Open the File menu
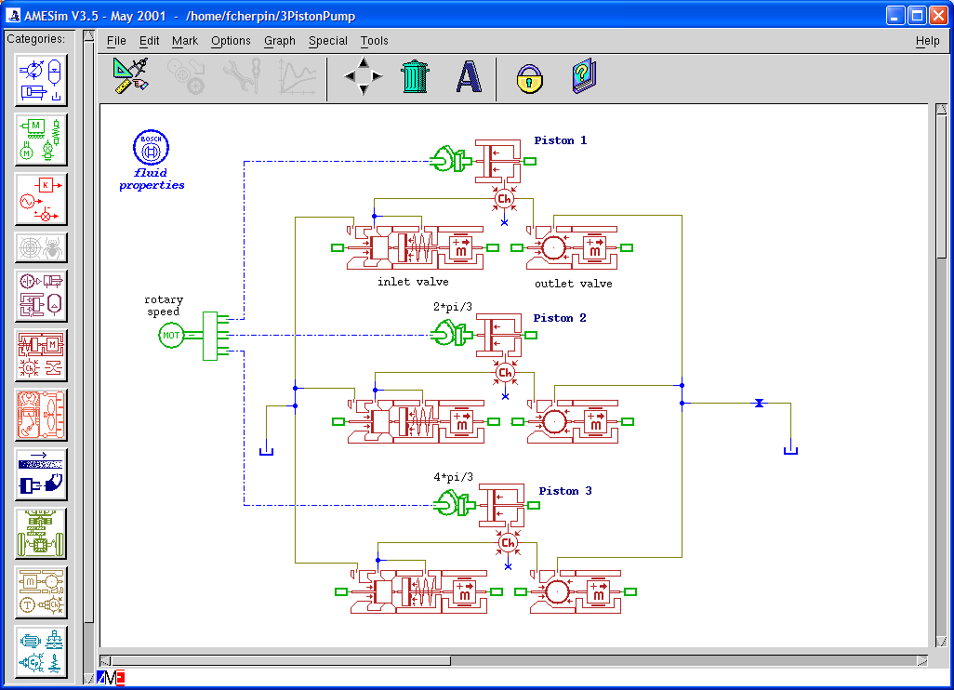Viewport: 954px width, 690px height. coord(116,41)
